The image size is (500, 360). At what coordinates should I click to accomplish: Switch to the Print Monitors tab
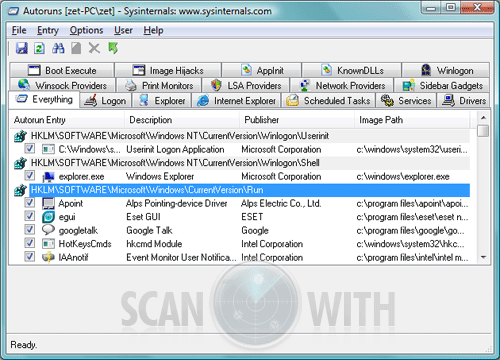point(159,85)
